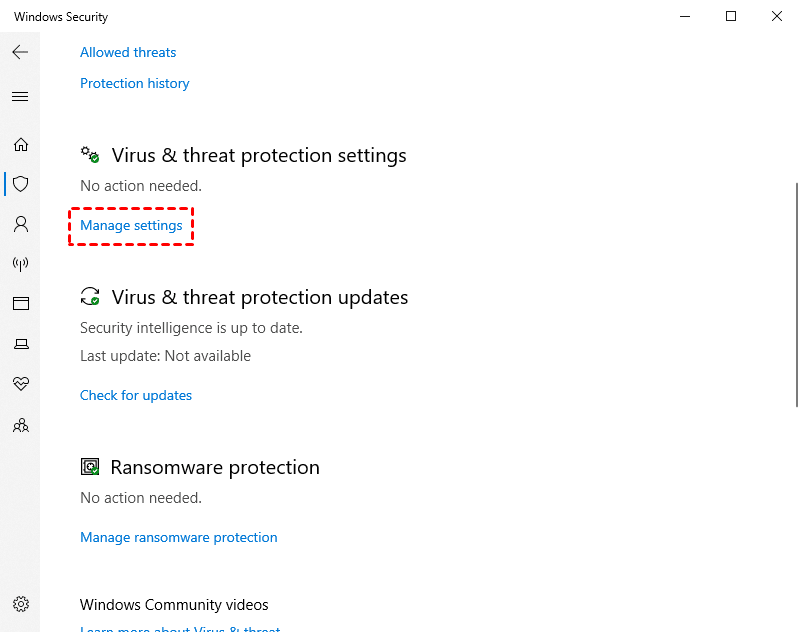Open Home in the Windows Security sidebar
The height and width of the screenshot is (632, 800).
(x=20, y=144)
